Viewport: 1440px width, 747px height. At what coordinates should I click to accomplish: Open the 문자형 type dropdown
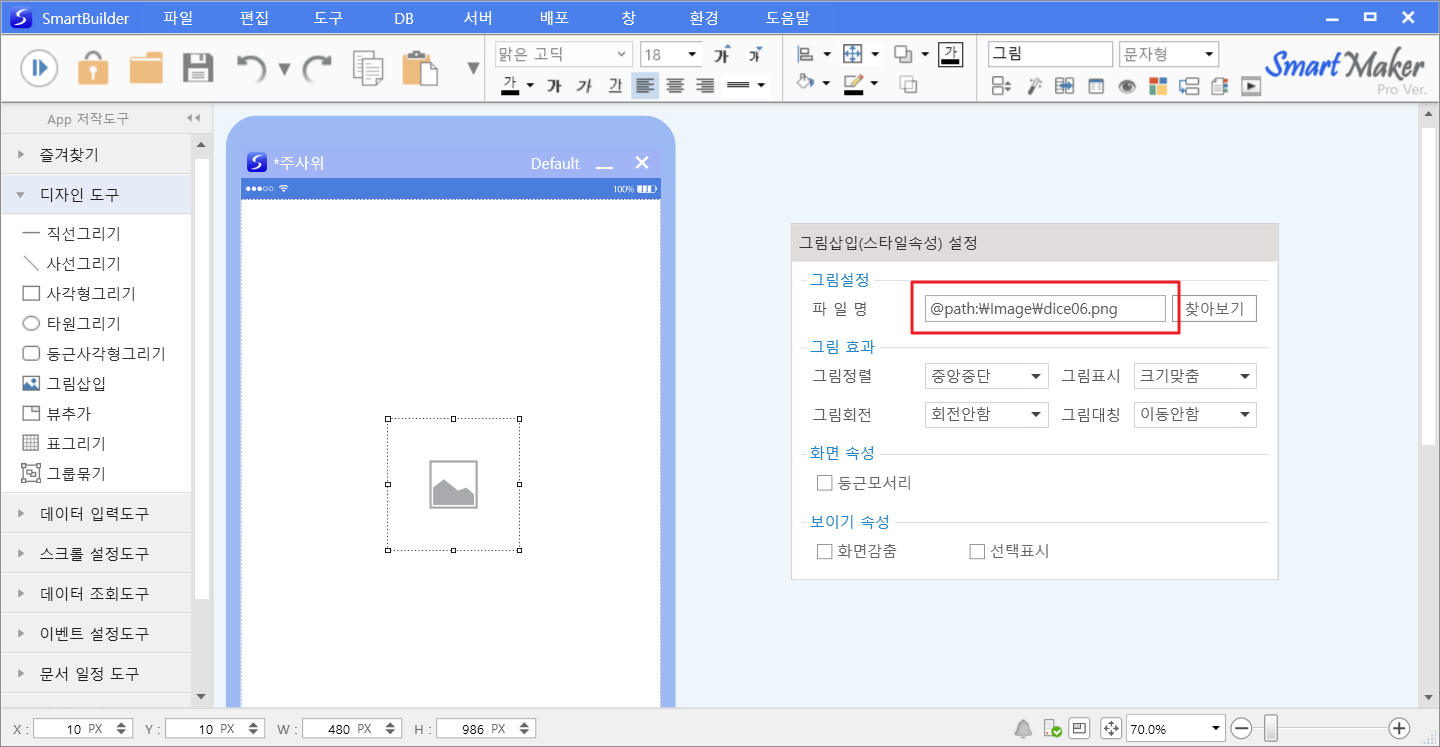tap(1168, 54)
